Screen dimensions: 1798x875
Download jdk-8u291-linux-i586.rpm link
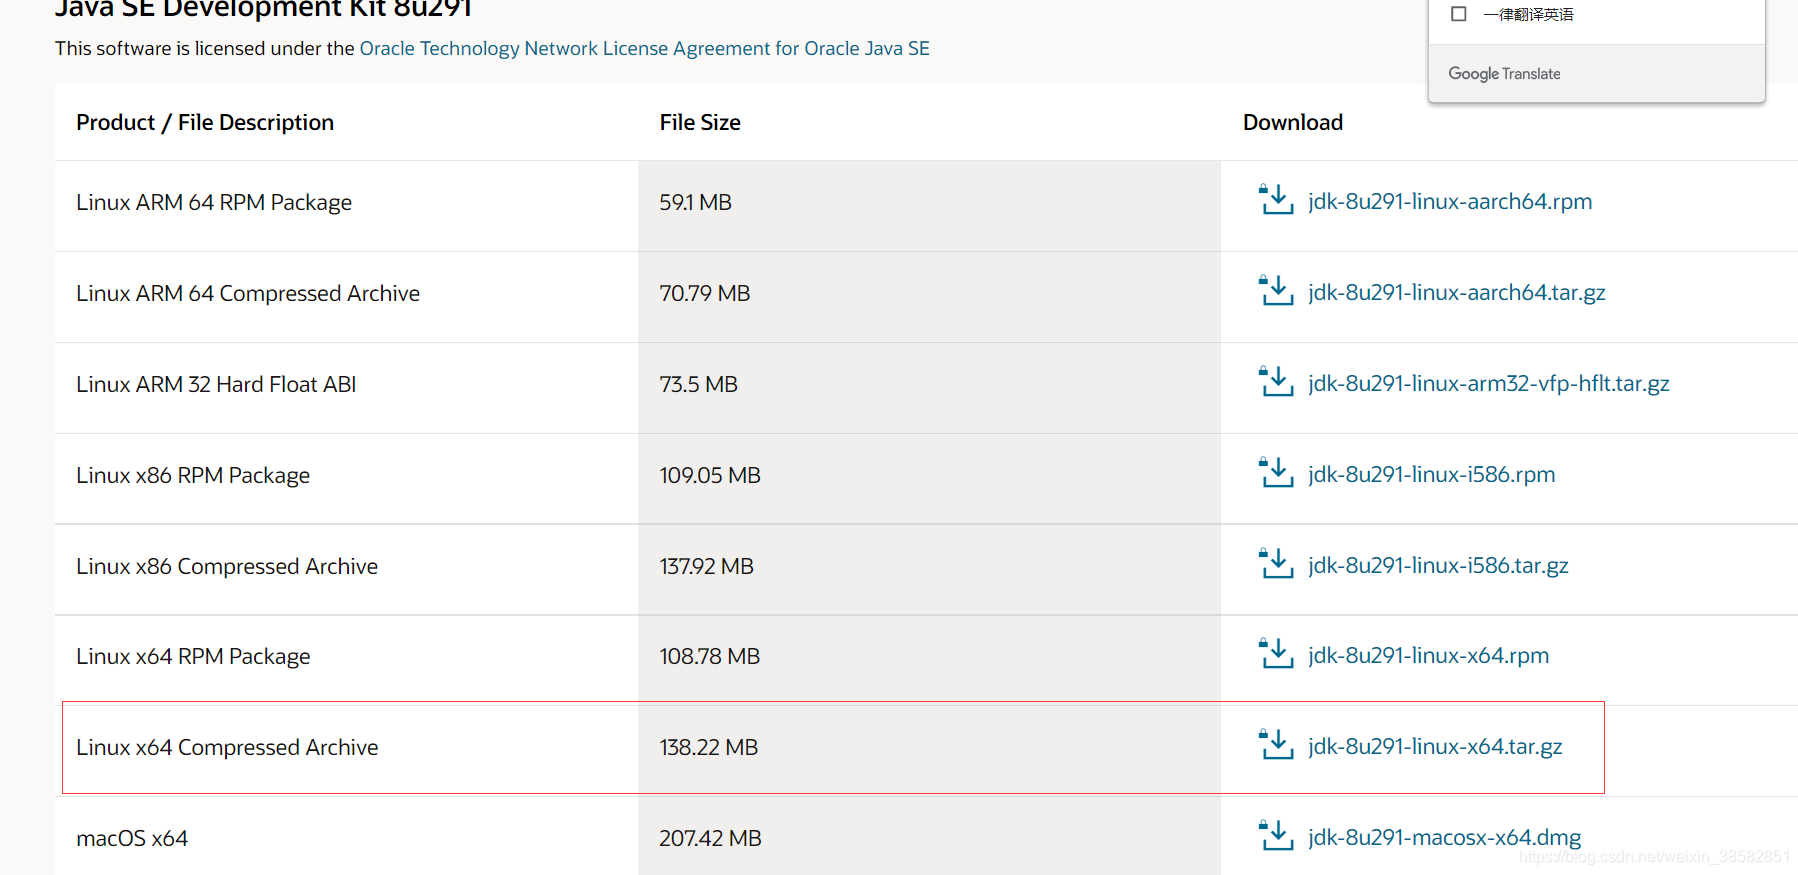click(1432, 474)
